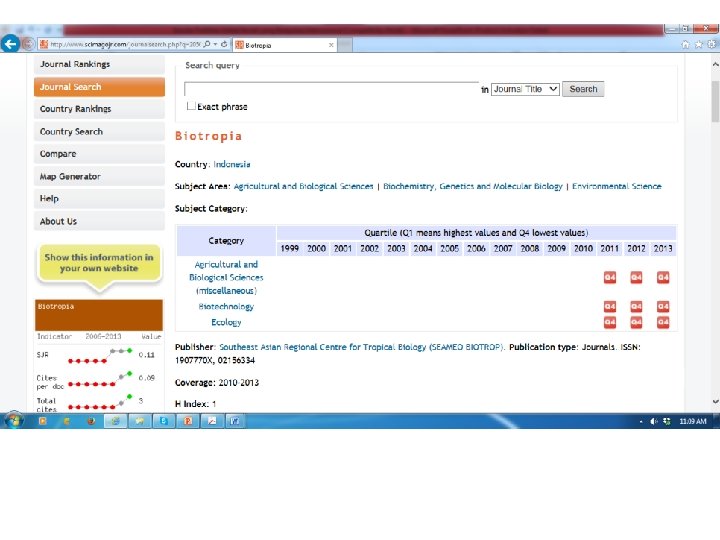
Task: Click the 2011 Q4 badge for Biotechnology
Action: 610,306
